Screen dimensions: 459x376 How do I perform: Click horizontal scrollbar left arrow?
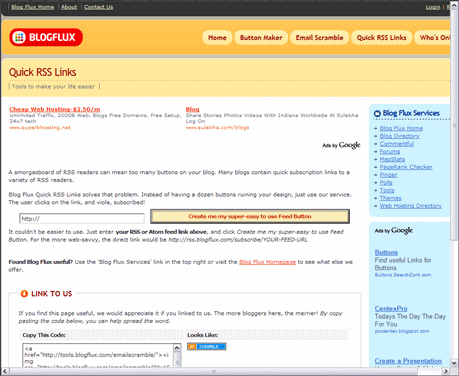[x=5, y=371]
